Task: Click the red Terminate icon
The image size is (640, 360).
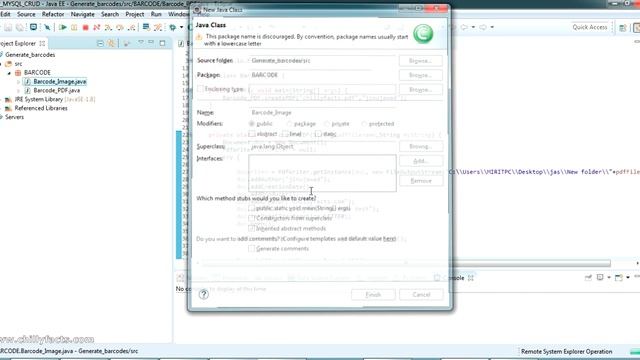Action: (x=85, y=27)
